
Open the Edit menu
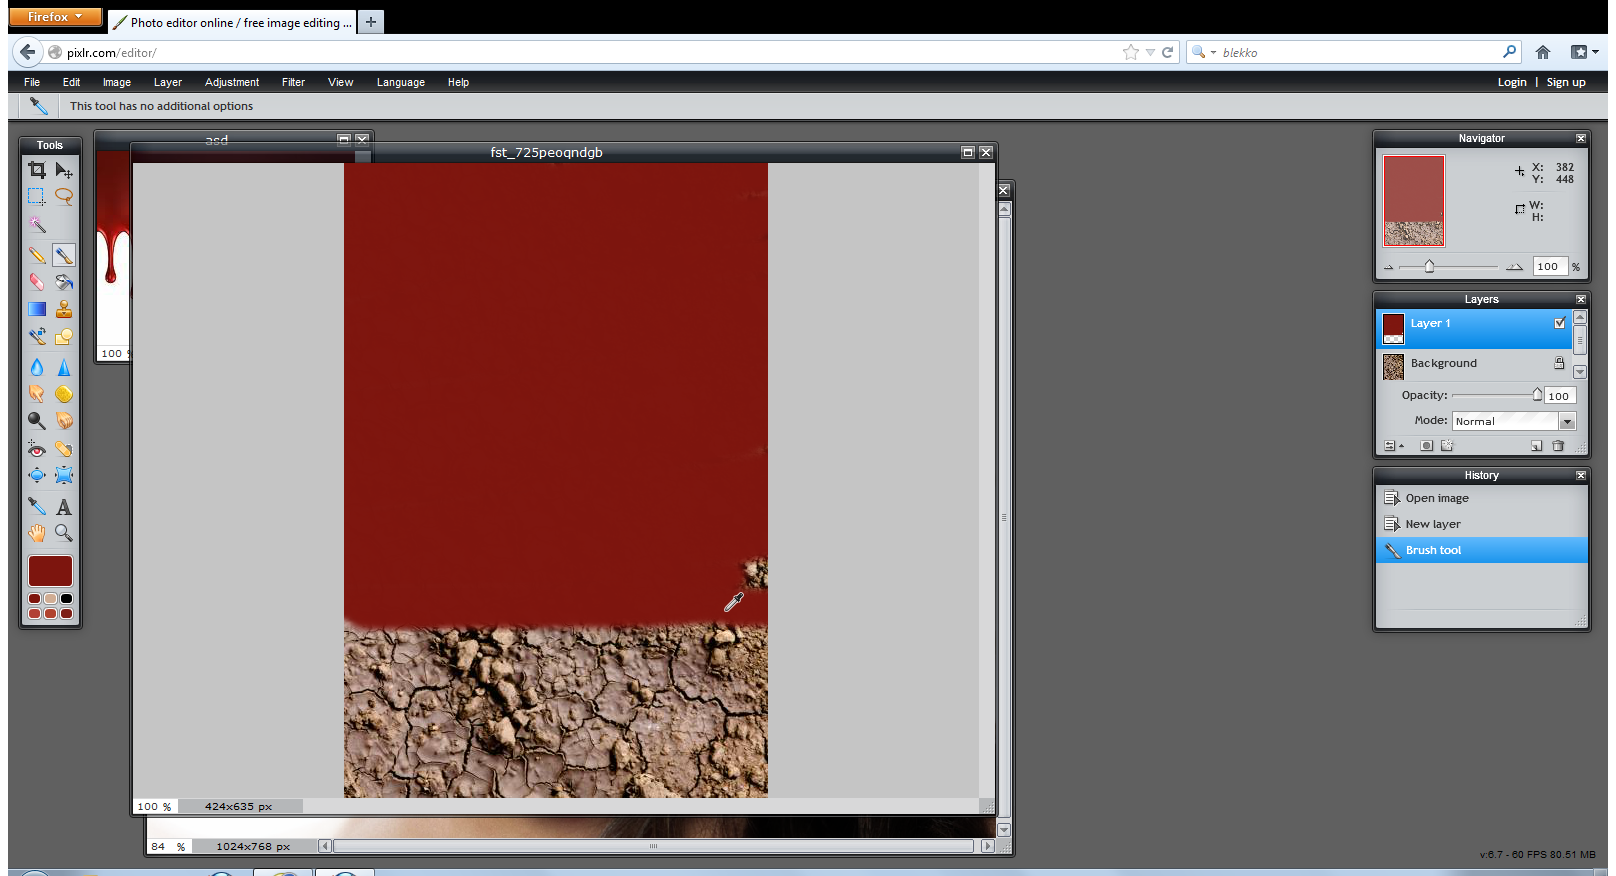pyautogui.click(x=71, y=82)
